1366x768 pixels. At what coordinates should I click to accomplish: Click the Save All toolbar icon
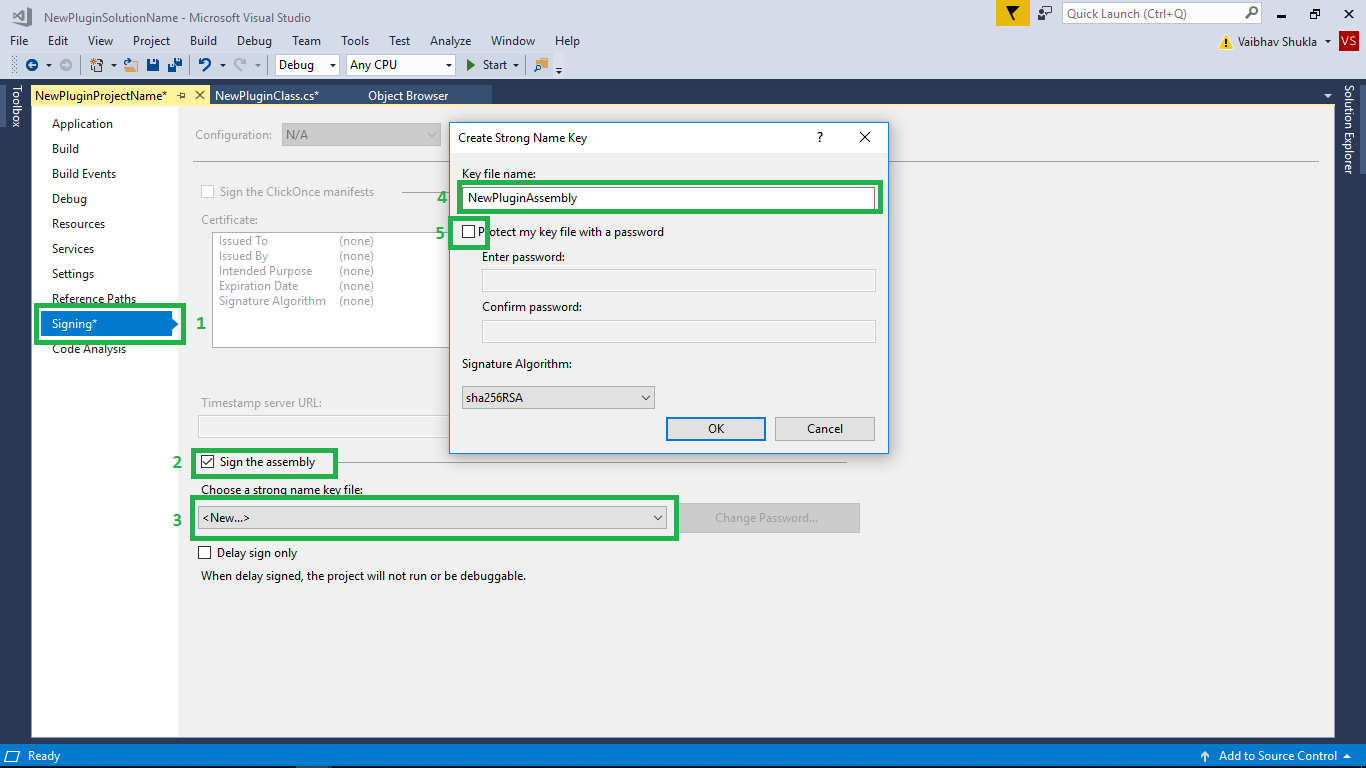coord(176,64)
